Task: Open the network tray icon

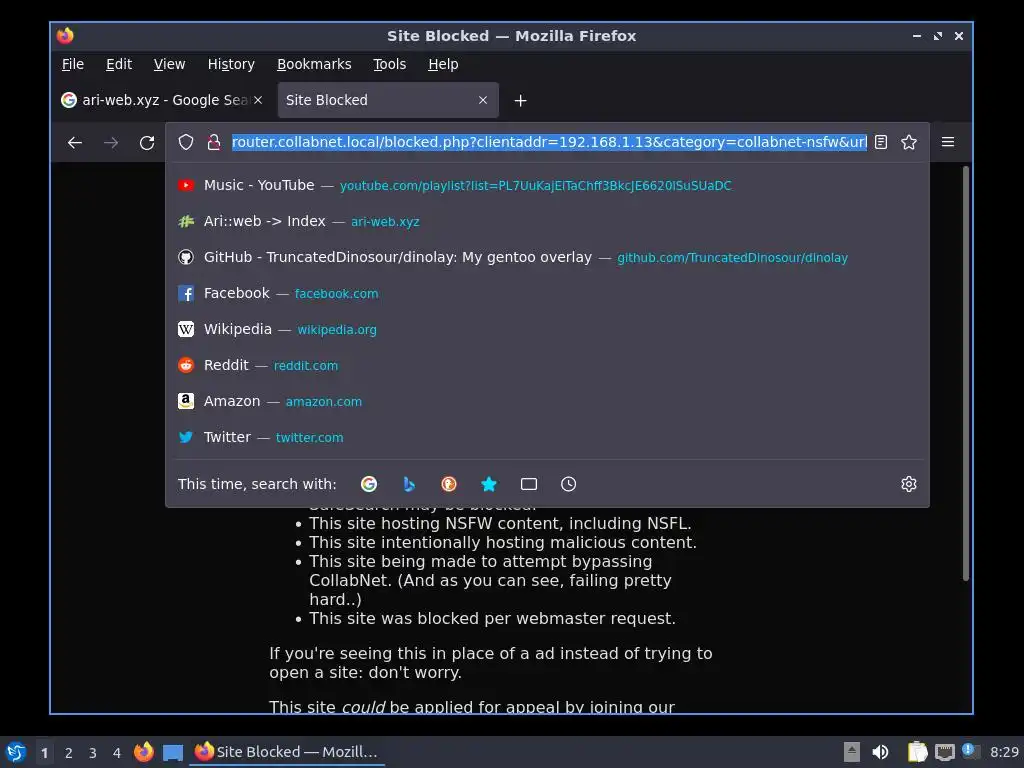Action: pyautogui.click(x=944, y=752)
